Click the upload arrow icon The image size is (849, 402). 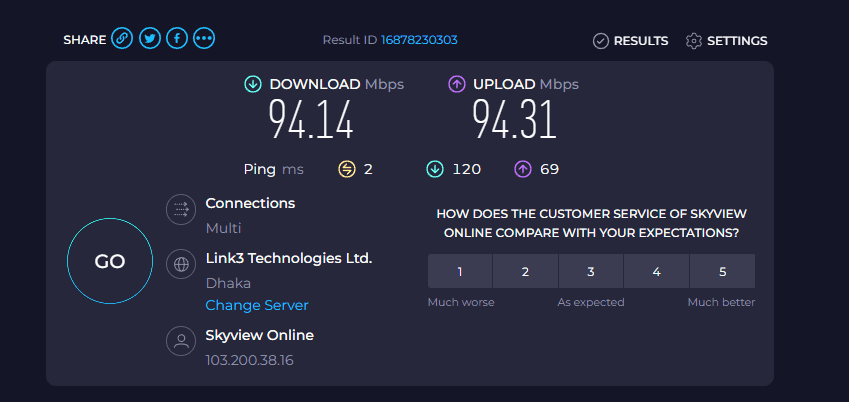pos(457,84)
